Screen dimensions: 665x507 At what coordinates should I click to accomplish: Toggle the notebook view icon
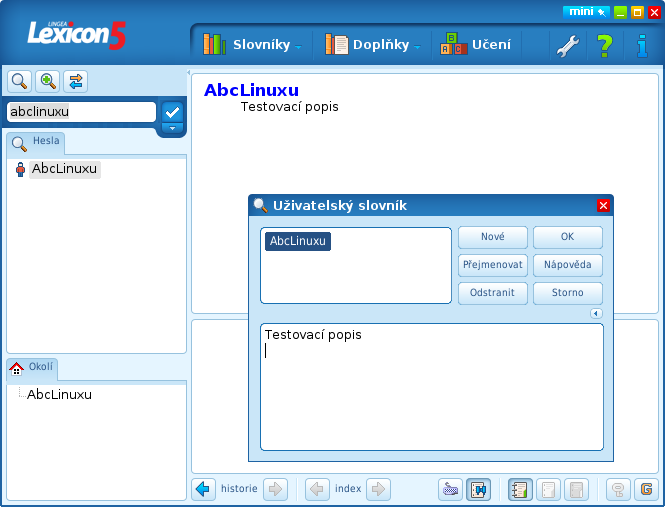[x=520, y=489]
